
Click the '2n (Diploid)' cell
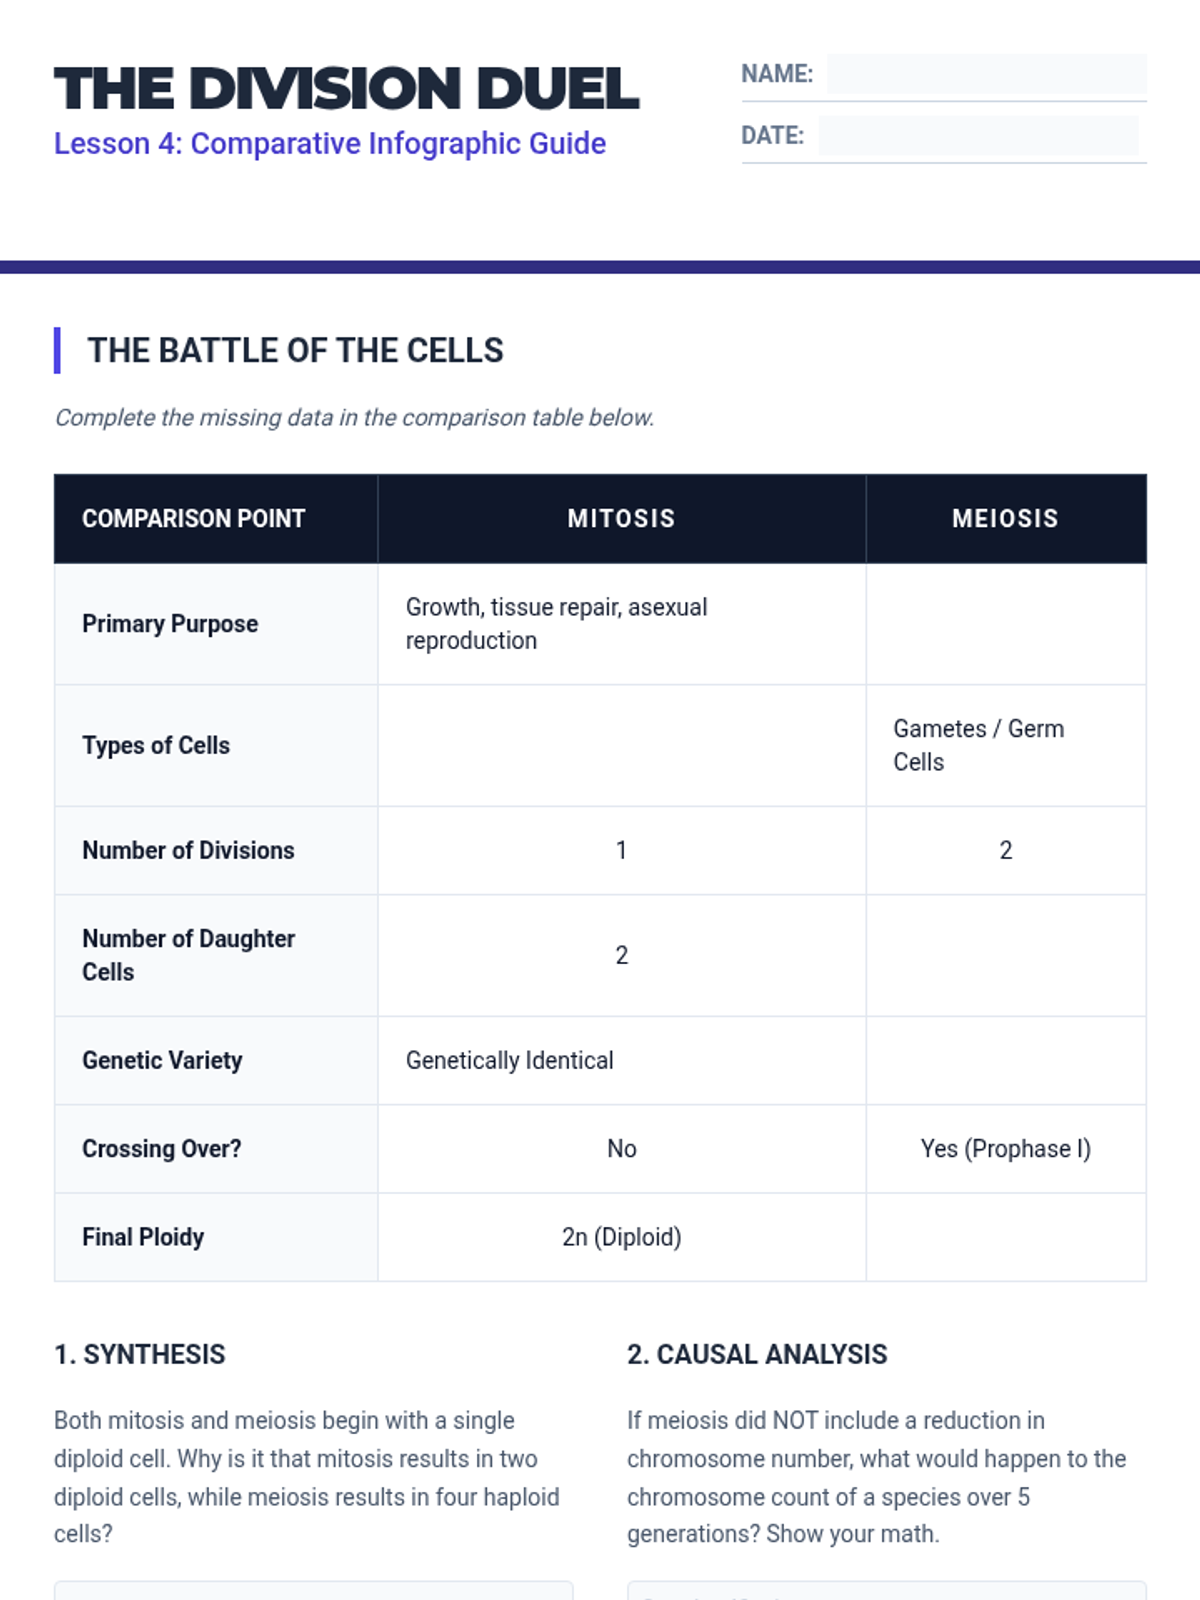coord(621,1237)
